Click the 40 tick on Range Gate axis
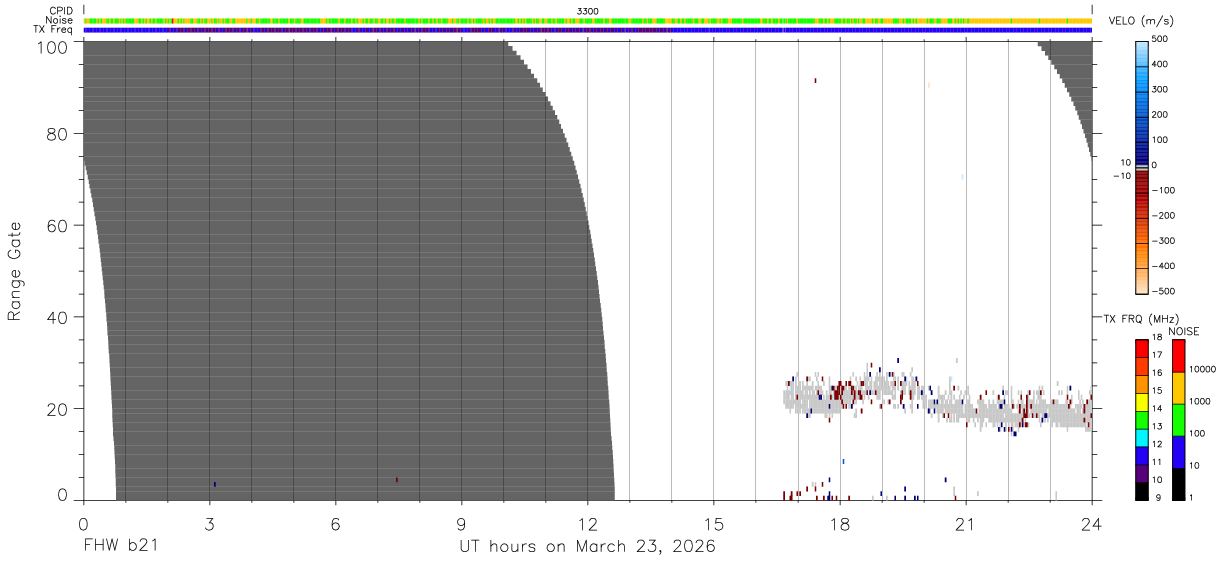 [x=59, y=317]
